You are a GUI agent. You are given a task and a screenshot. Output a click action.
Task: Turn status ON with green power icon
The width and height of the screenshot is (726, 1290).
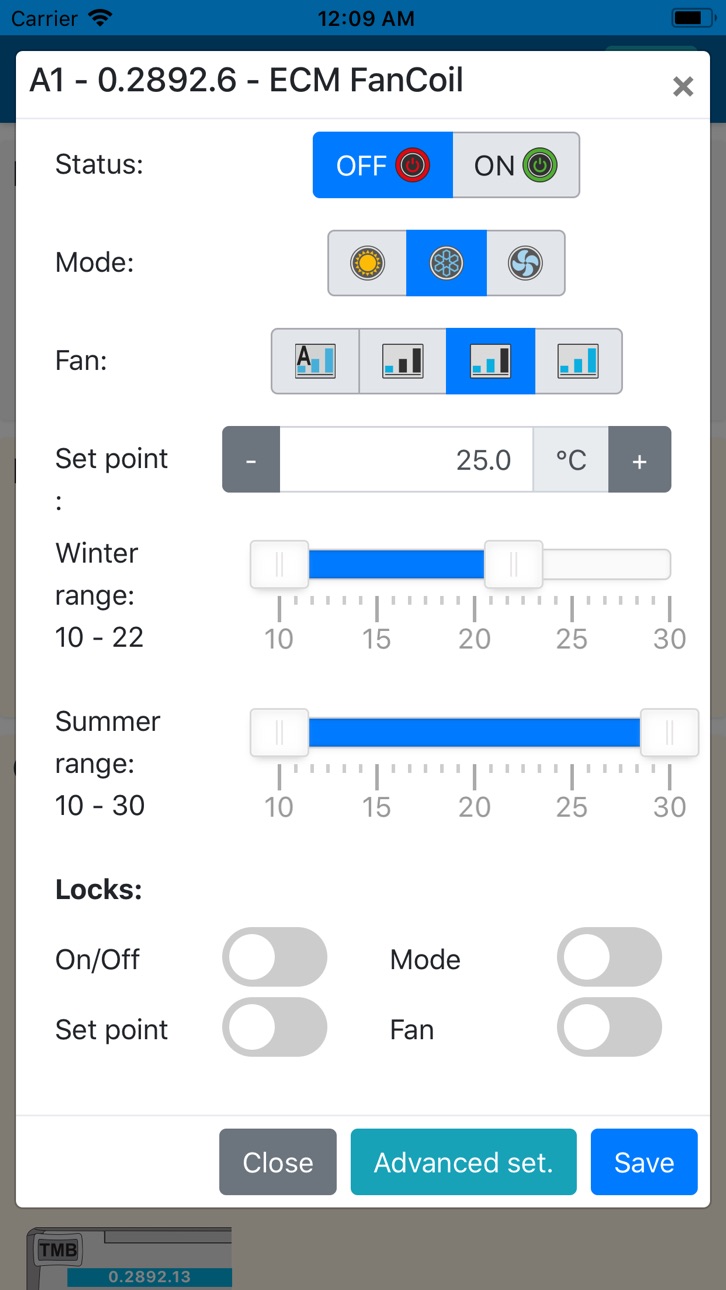coord(516,165)
